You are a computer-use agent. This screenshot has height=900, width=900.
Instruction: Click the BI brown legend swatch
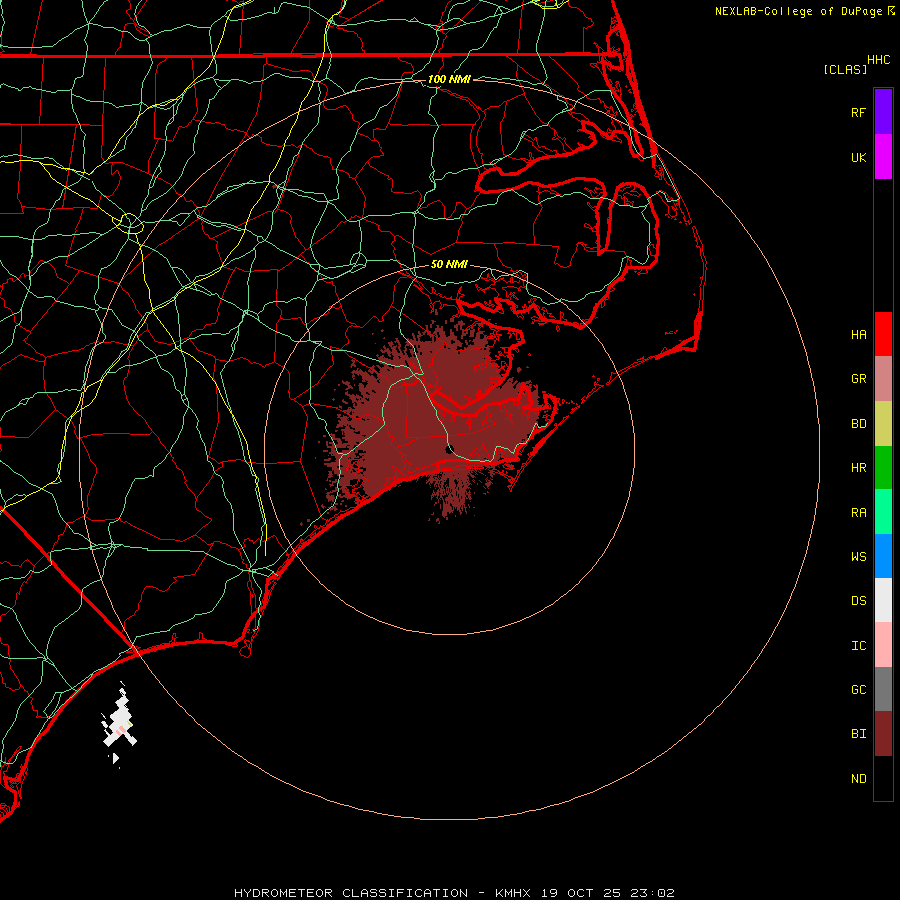coord(883,734)
